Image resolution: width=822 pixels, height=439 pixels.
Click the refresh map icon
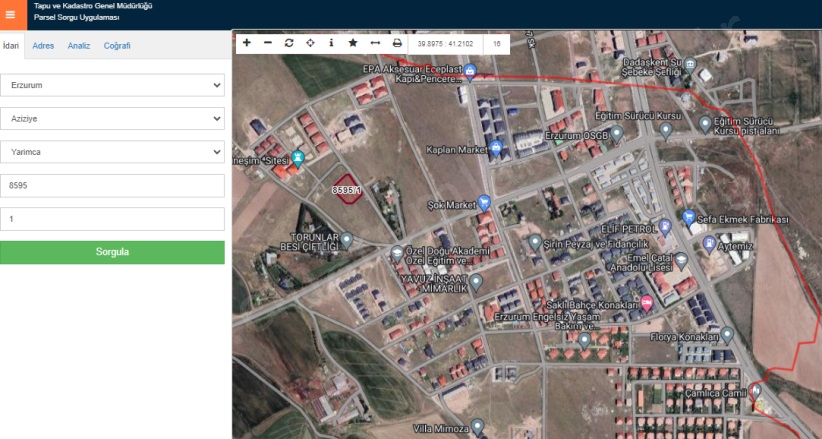289,44
